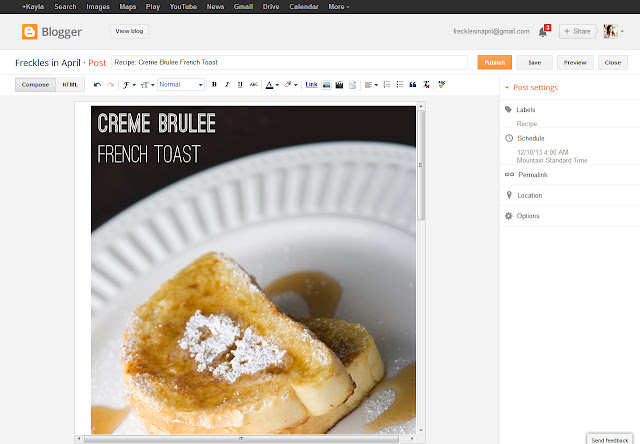This screenshot has width=640, height=444.
Task: Click the Blogger logo icon
Action: point(30,31)
